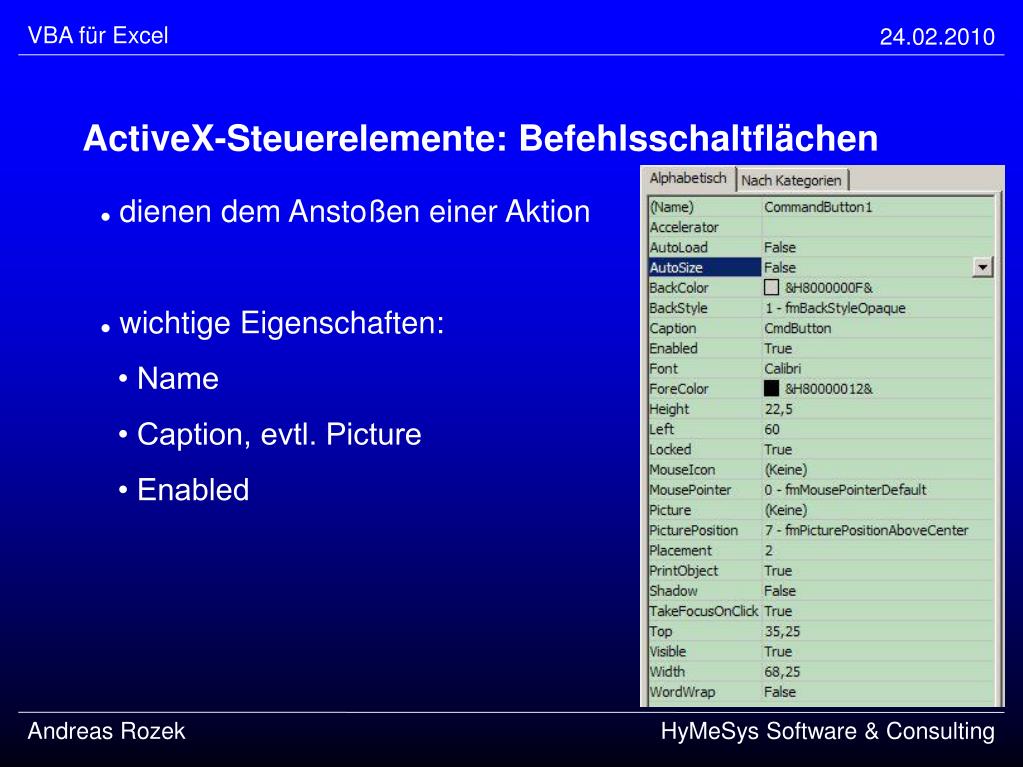The height and width of the screenshot is (767, 1023).
Task: Select the MousePointer property
Action: (x=690, y=490)
